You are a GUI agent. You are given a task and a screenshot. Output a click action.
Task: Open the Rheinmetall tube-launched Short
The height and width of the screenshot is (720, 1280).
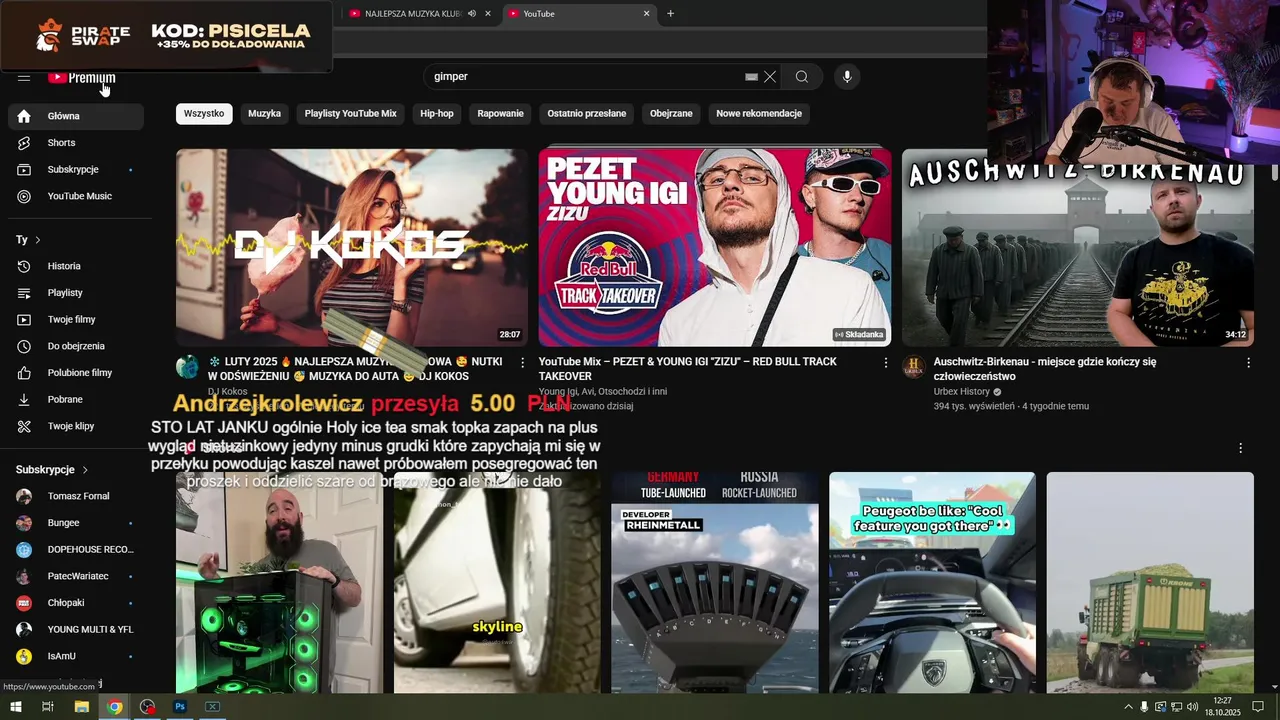pos(715,583)
